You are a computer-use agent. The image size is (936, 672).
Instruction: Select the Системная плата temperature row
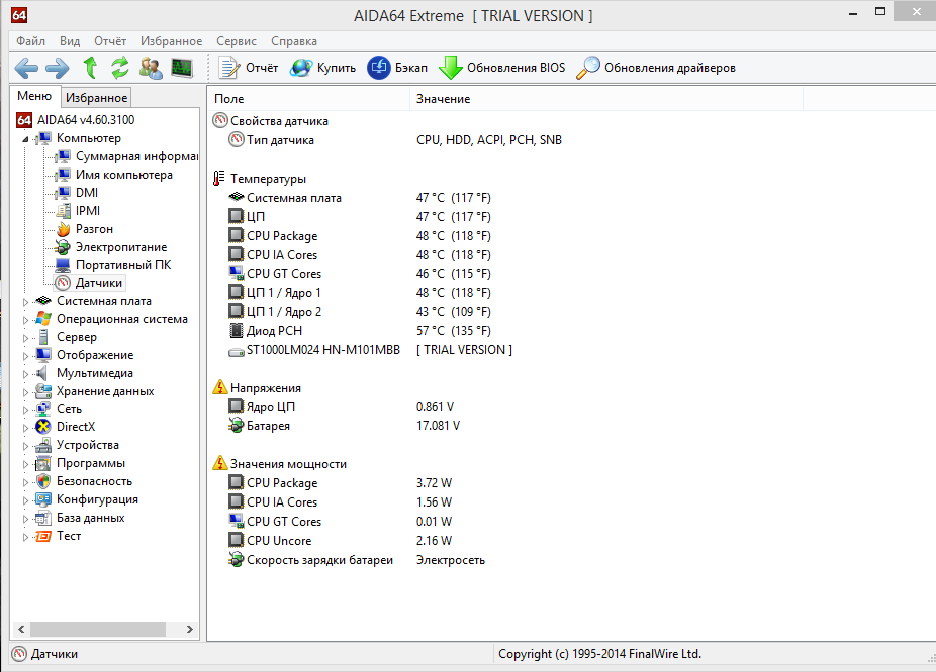pyautogui.click(x=359, y=198)
